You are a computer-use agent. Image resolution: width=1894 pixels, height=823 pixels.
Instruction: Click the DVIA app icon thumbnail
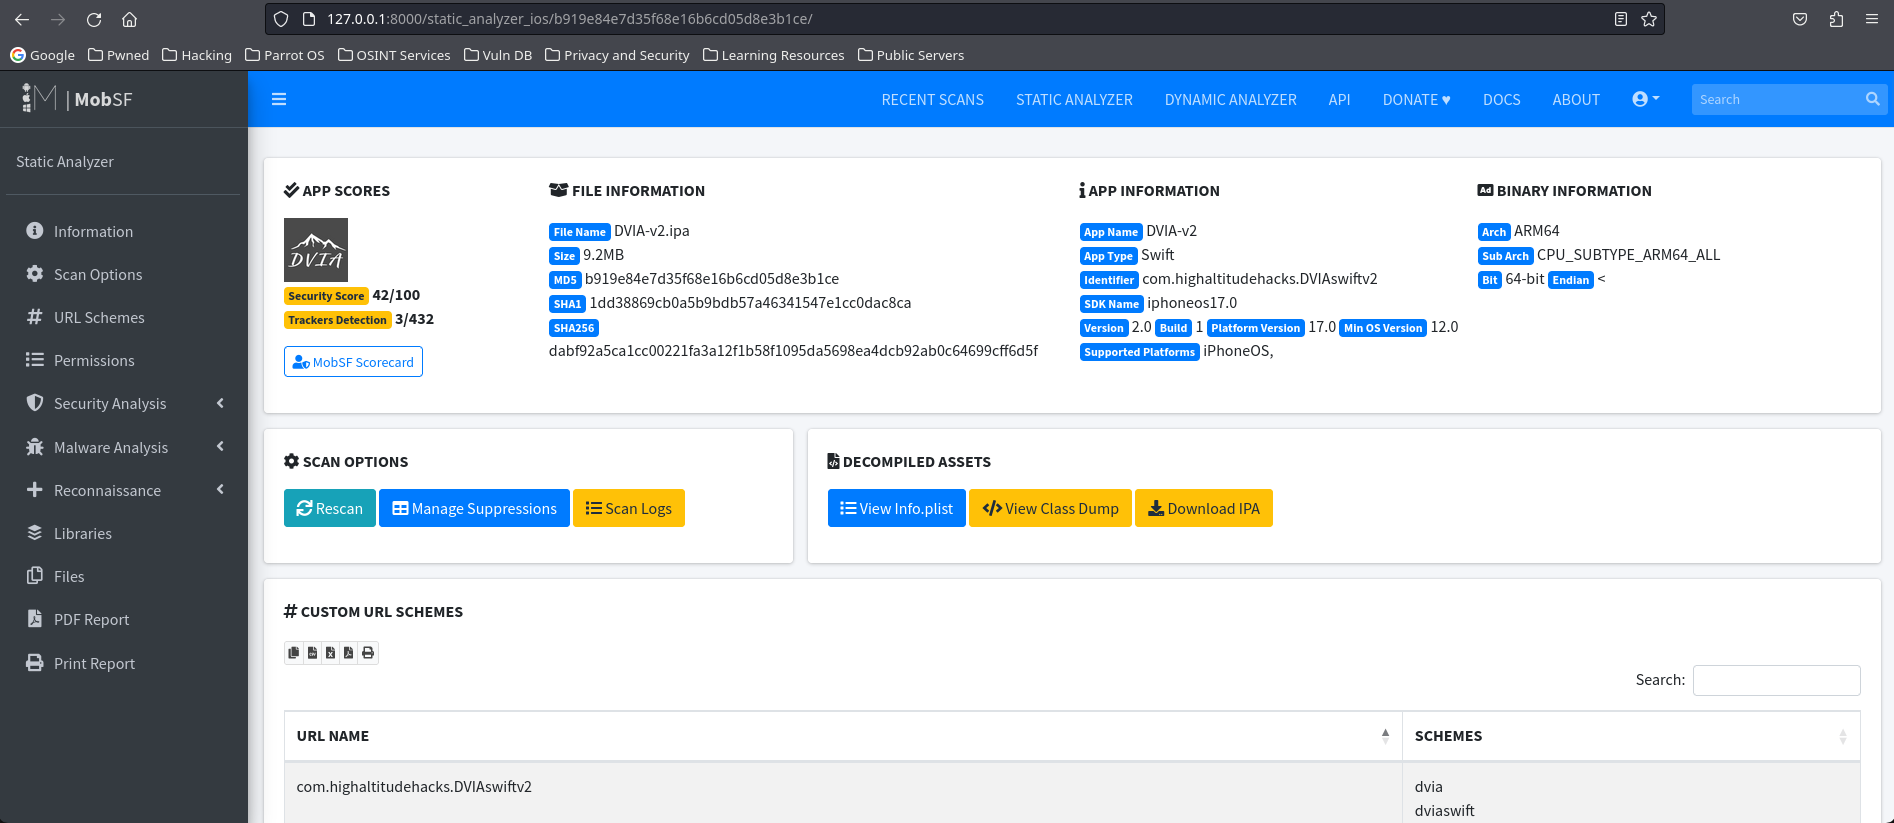[316, 250]
